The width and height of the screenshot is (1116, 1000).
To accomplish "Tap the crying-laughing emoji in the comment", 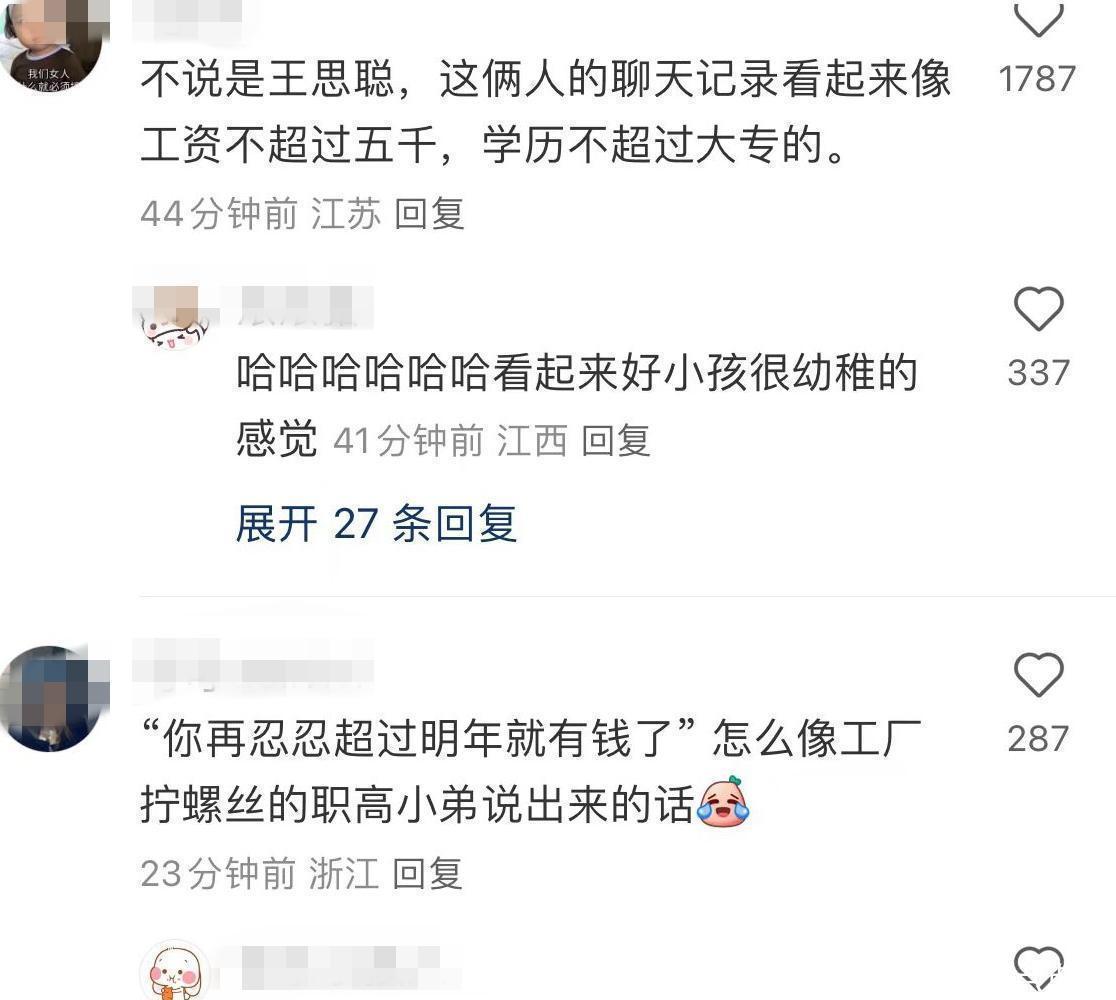I will [x=724, y=802].
